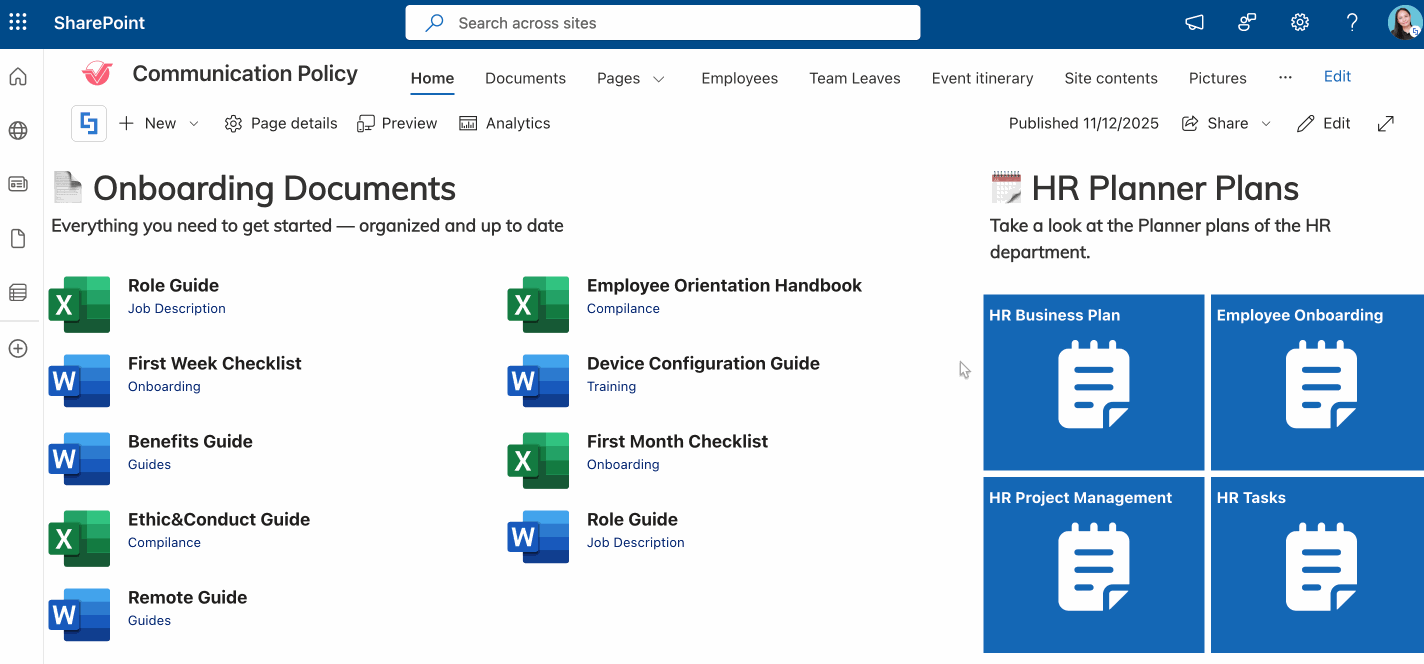The height and width of the screenshot is (664, 1424).
Task: Open the user profile avatar
Action: point(1404,22)
